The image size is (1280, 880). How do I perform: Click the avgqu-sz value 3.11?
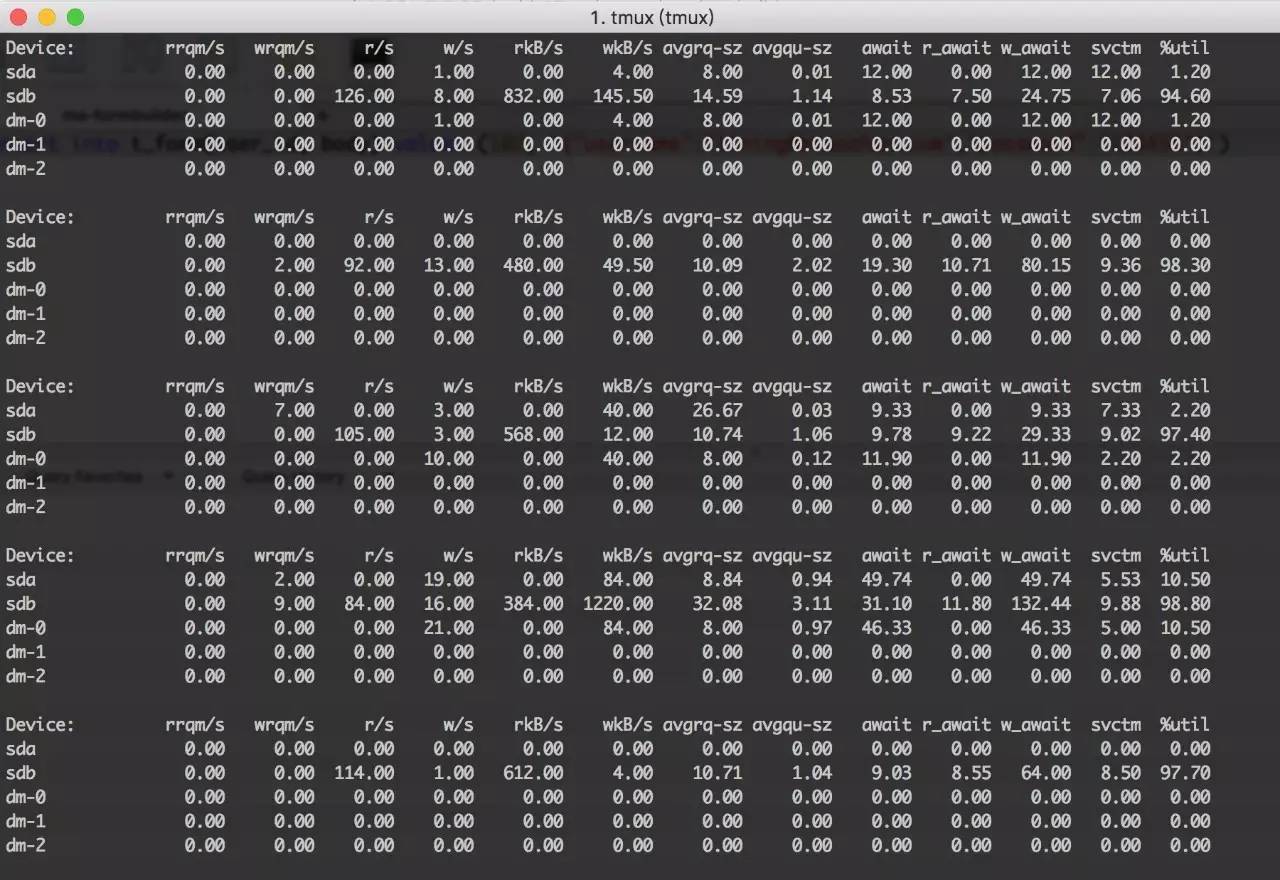[x=812, y=603]
